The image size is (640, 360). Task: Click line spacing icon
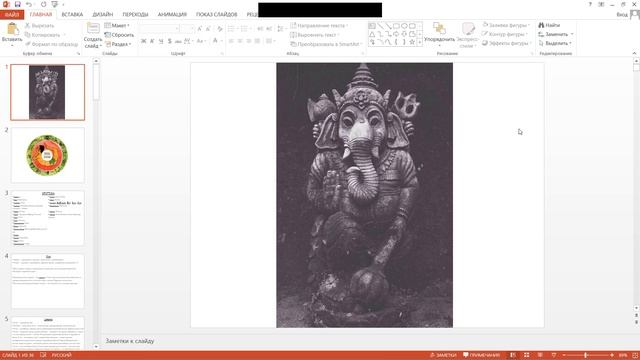281,29
